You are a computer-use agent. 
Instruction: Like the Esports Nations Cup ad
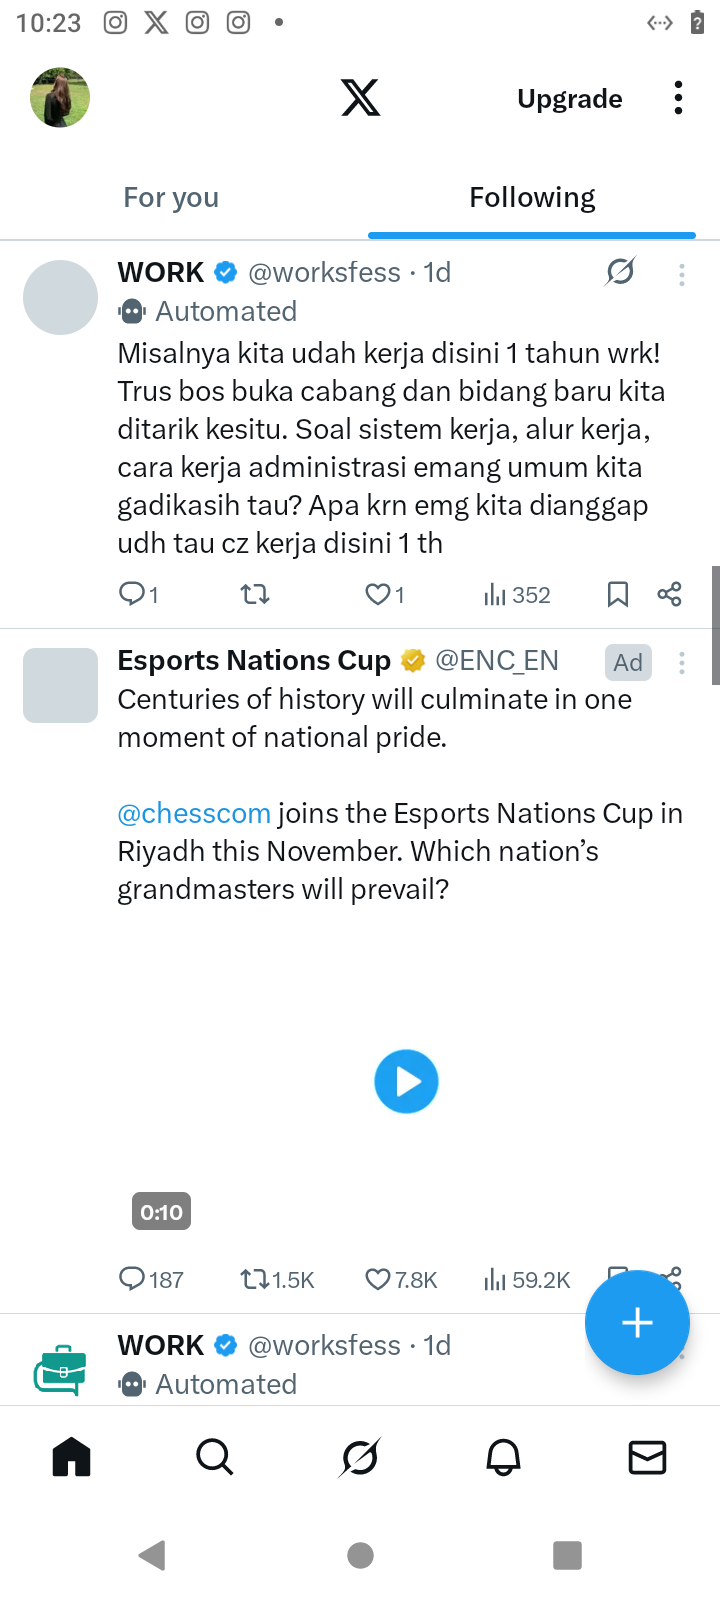coord(377,1279)
